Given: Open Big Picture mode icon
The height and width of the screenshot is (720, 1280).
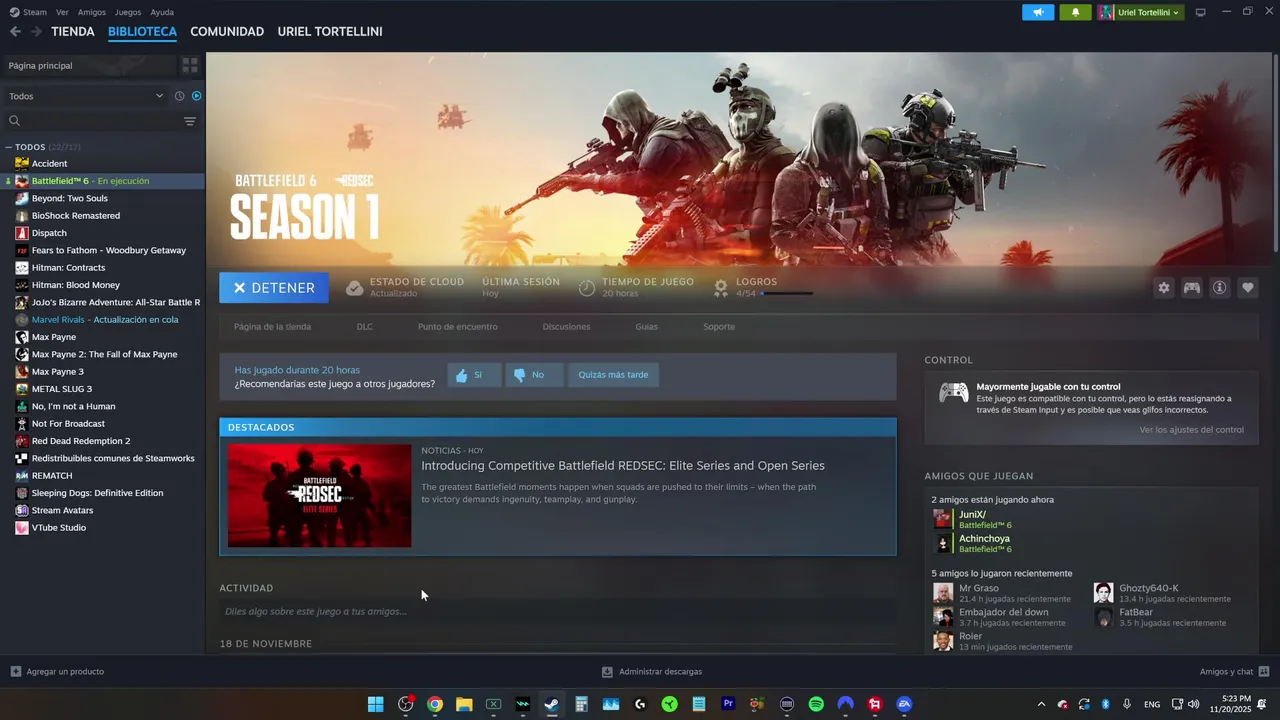Looking at the screenshot, I should tap(1201, 12).
